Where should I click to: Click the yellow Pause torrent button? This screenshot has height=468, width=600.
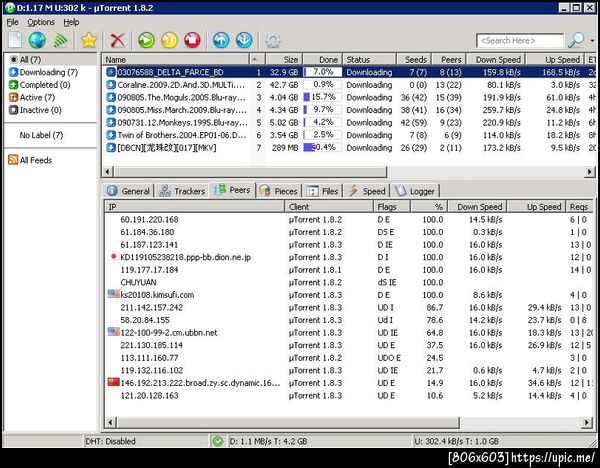click(x=169, y=40)
